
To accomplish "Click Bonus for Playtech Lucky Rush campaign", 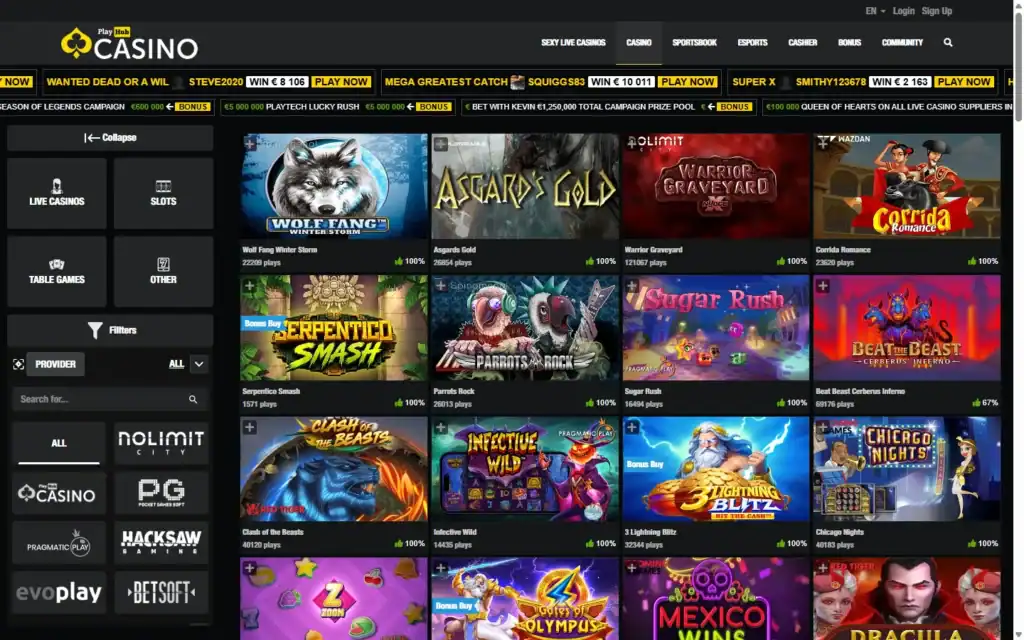I will pos(434,106).
